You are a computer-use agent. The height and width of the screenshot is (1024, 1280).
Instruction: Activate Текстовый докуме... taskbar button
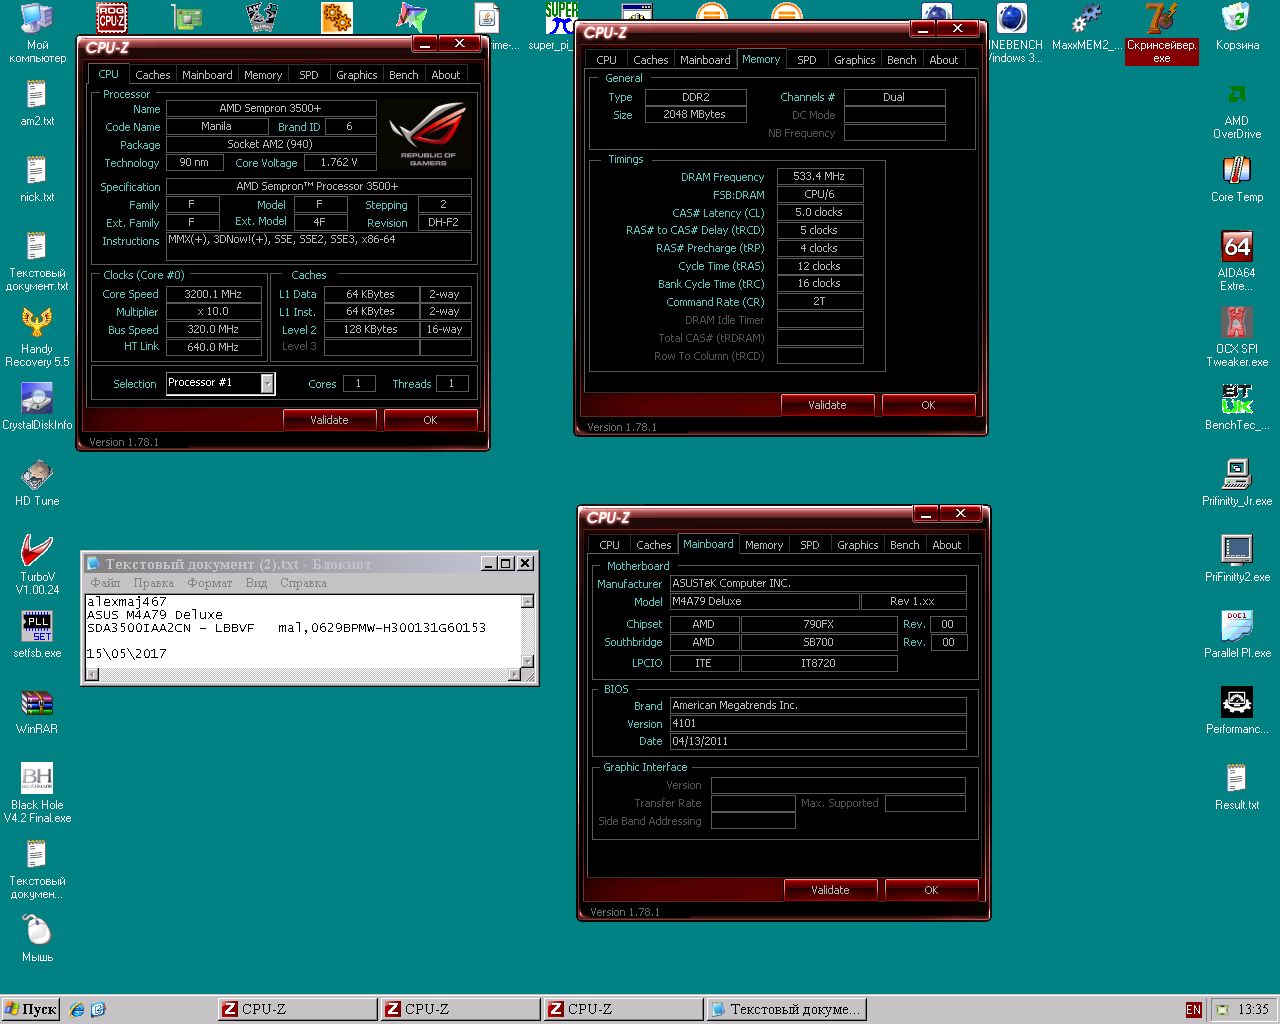click(x=785, y=1009)
